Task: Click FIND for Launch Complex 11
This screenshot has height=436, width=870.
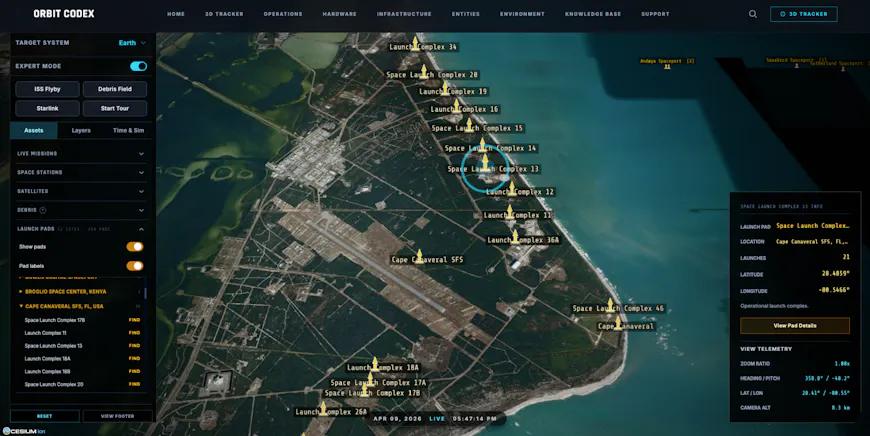Action: click(134, 333)
